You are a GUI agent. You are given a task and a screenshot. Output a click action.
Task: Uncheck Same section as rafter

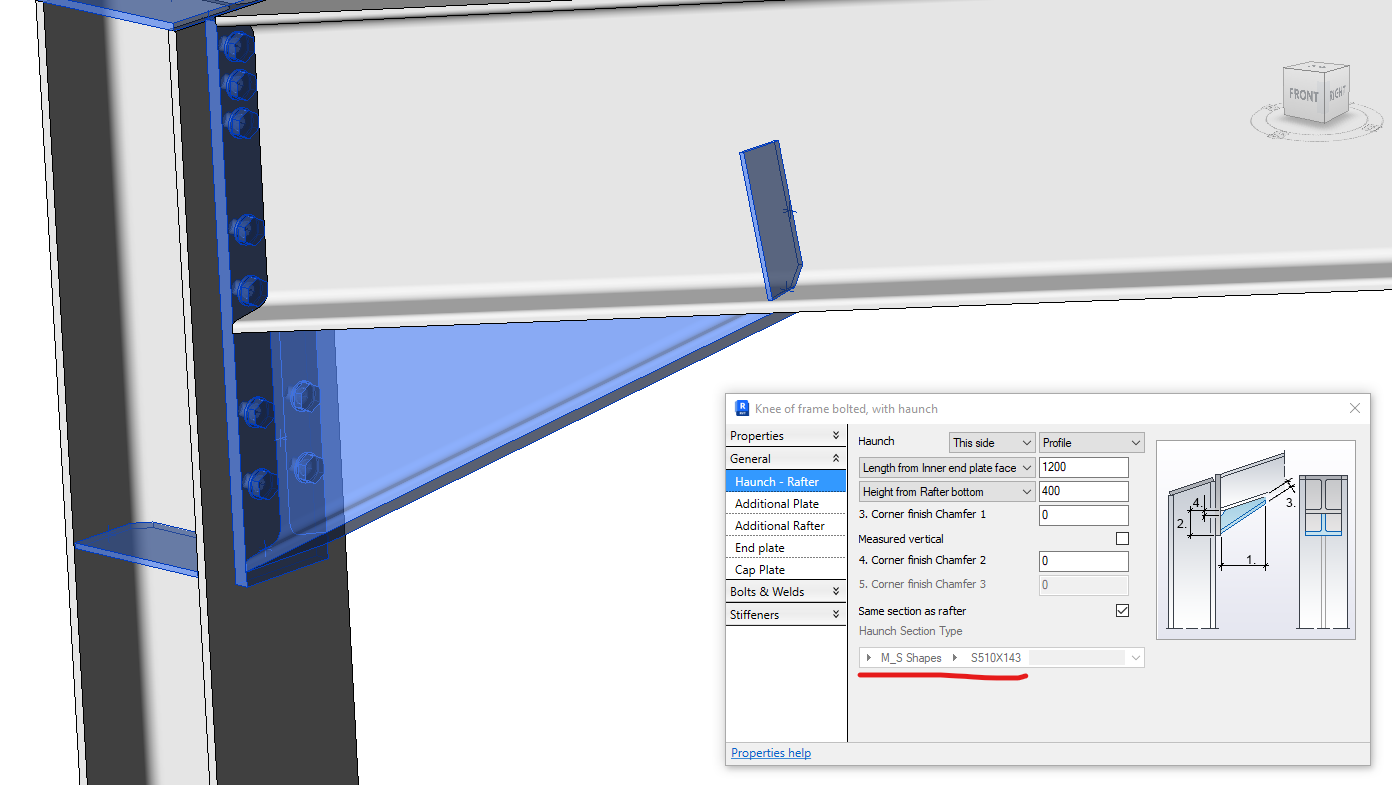(x=1122, y=611)
